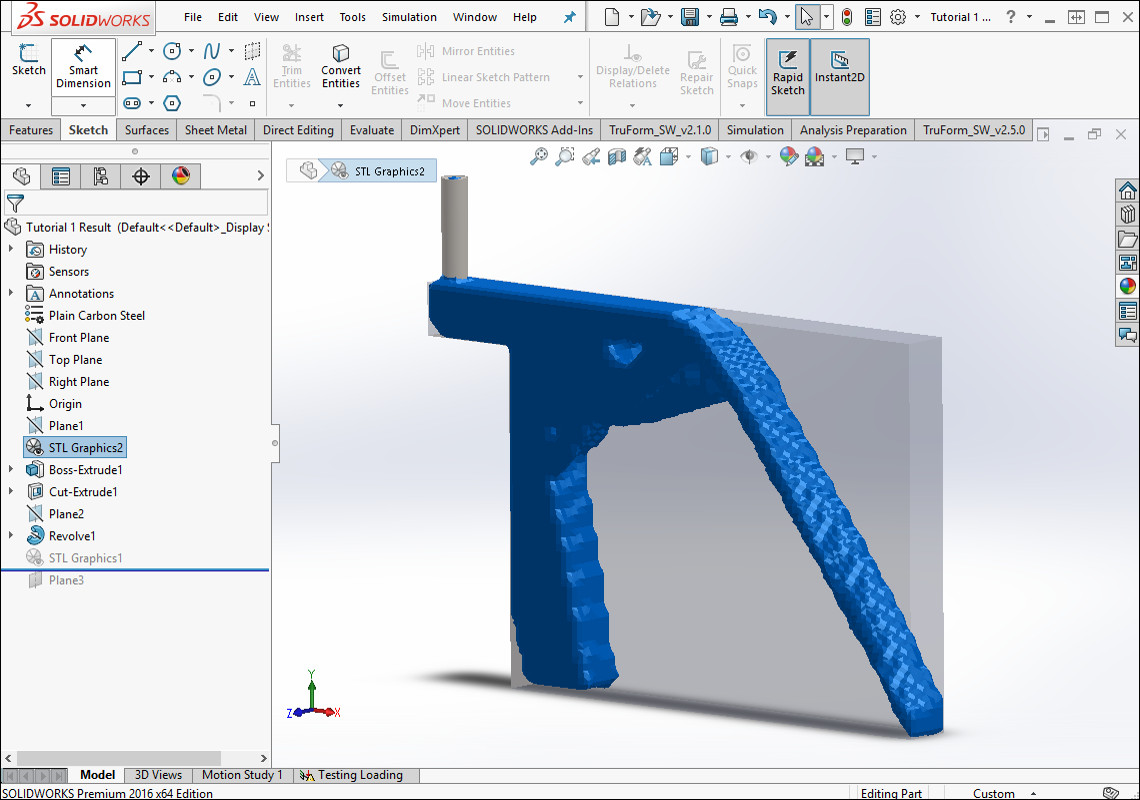Viewport: 1140px width, 800px height.
Task: Select the Zoom to Fit icon
Action: point(537,157)
